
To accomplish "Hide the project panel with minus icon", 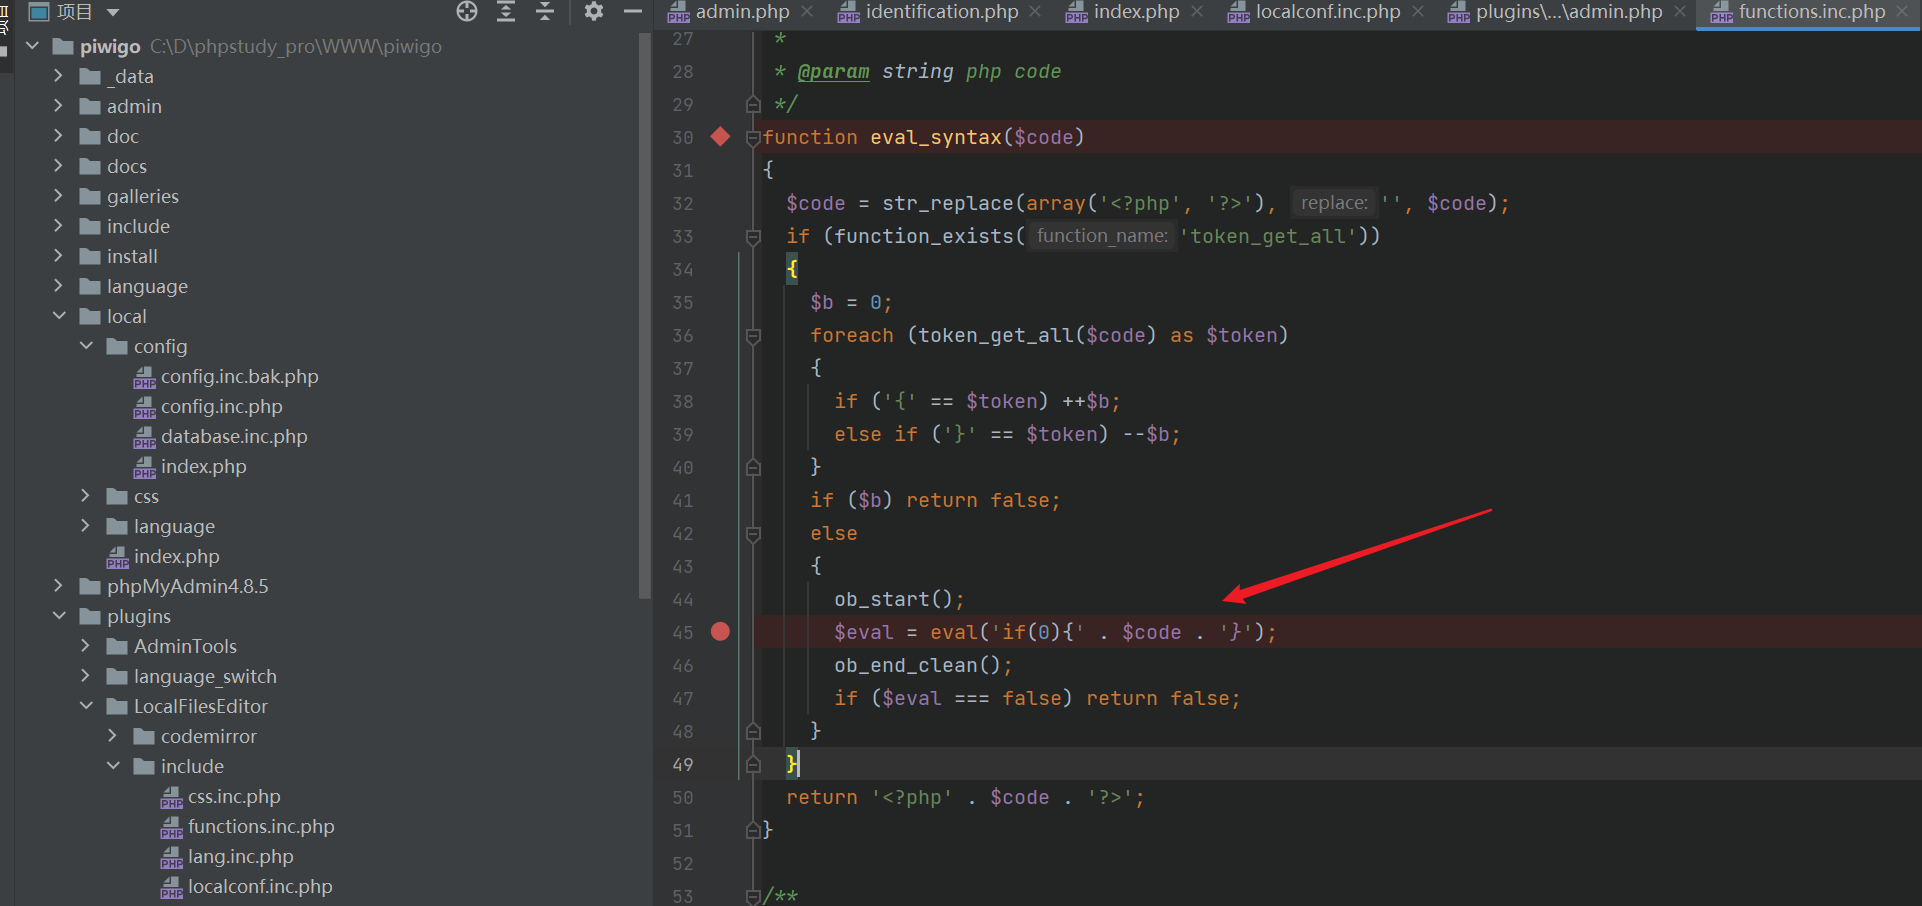I will [x=632, y=12].
